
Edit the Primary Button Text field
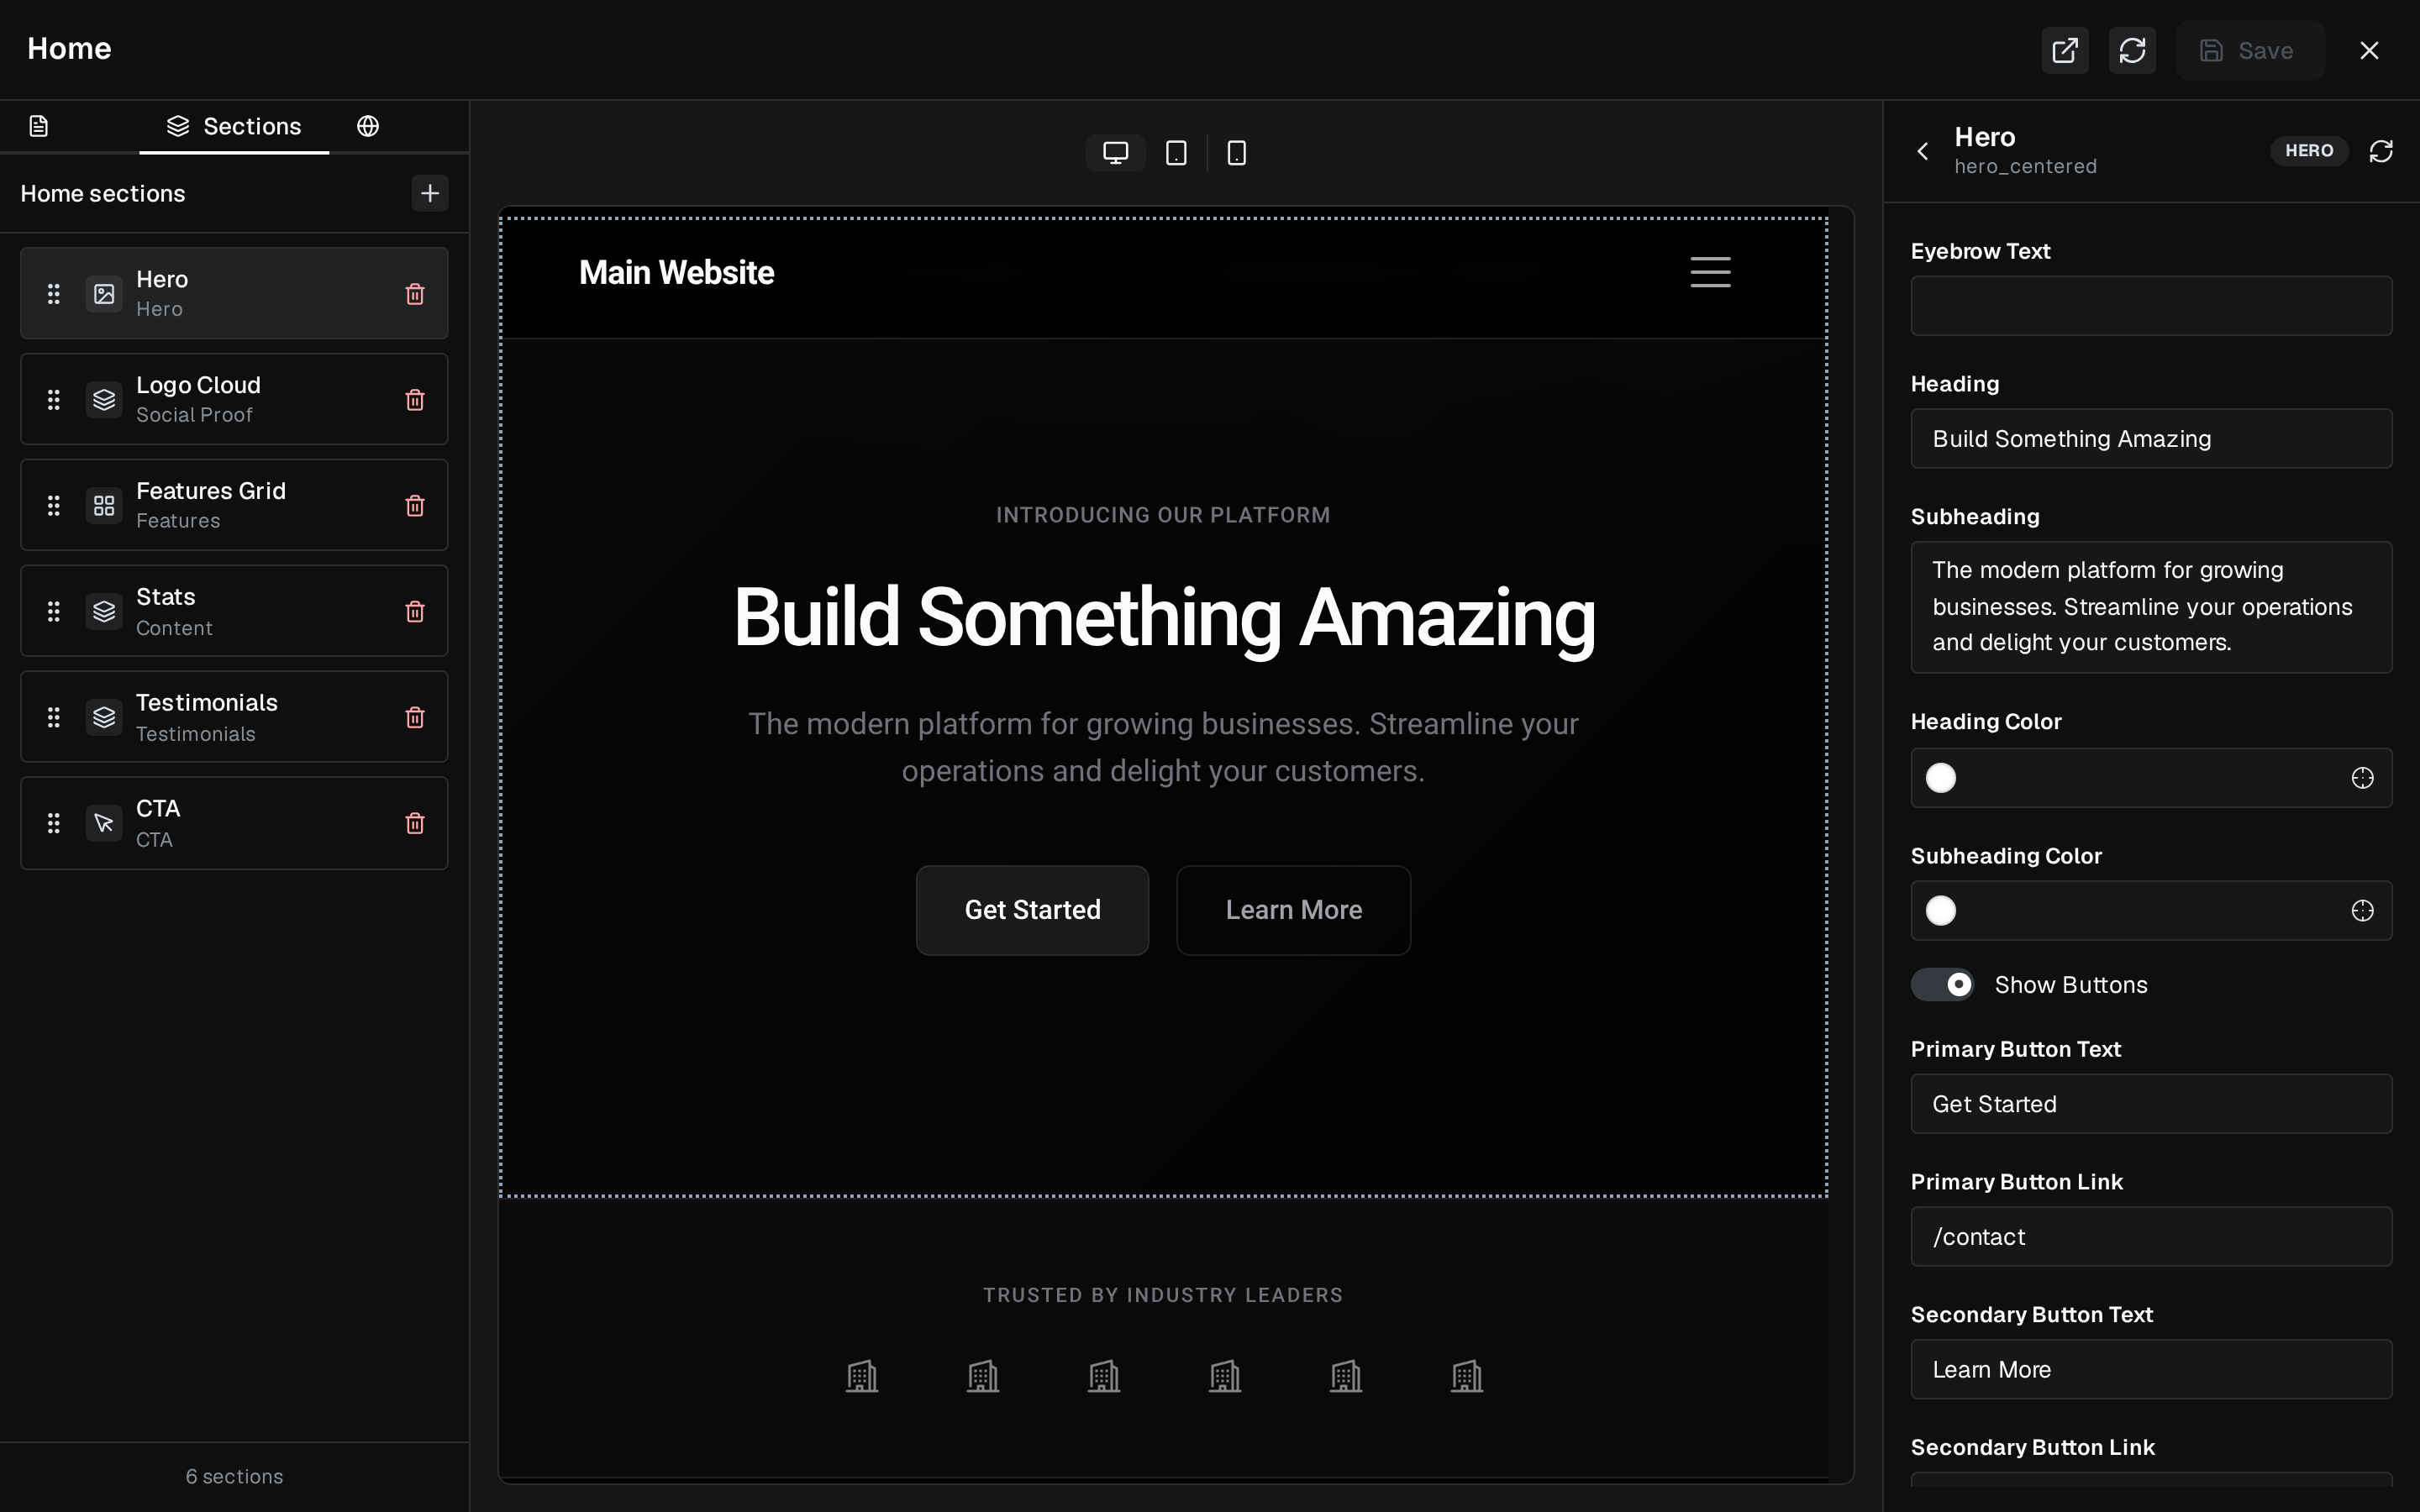(x=2151, y=1104)
